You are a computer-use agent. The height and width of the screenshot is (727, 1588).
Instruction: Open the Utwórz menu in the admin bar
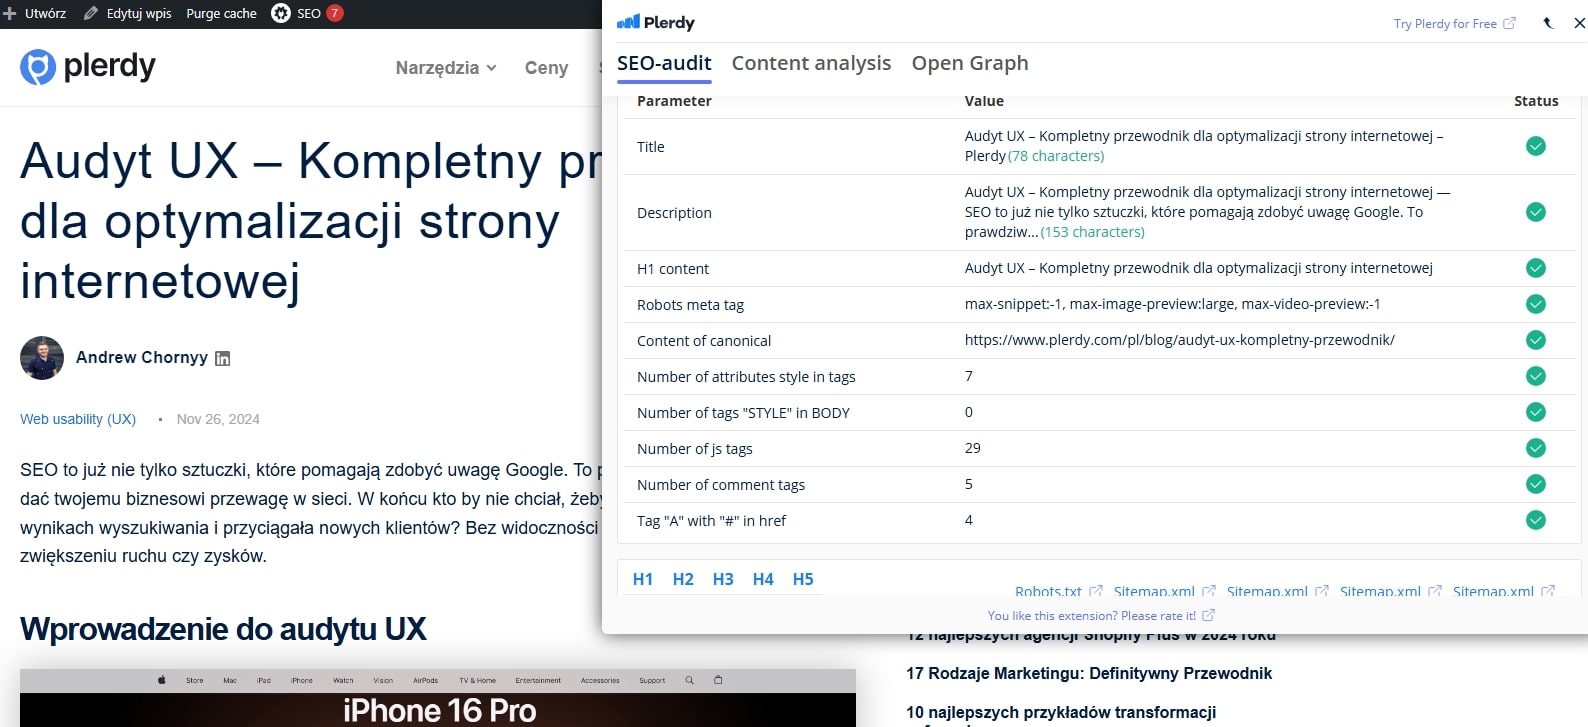click(35, 13)
